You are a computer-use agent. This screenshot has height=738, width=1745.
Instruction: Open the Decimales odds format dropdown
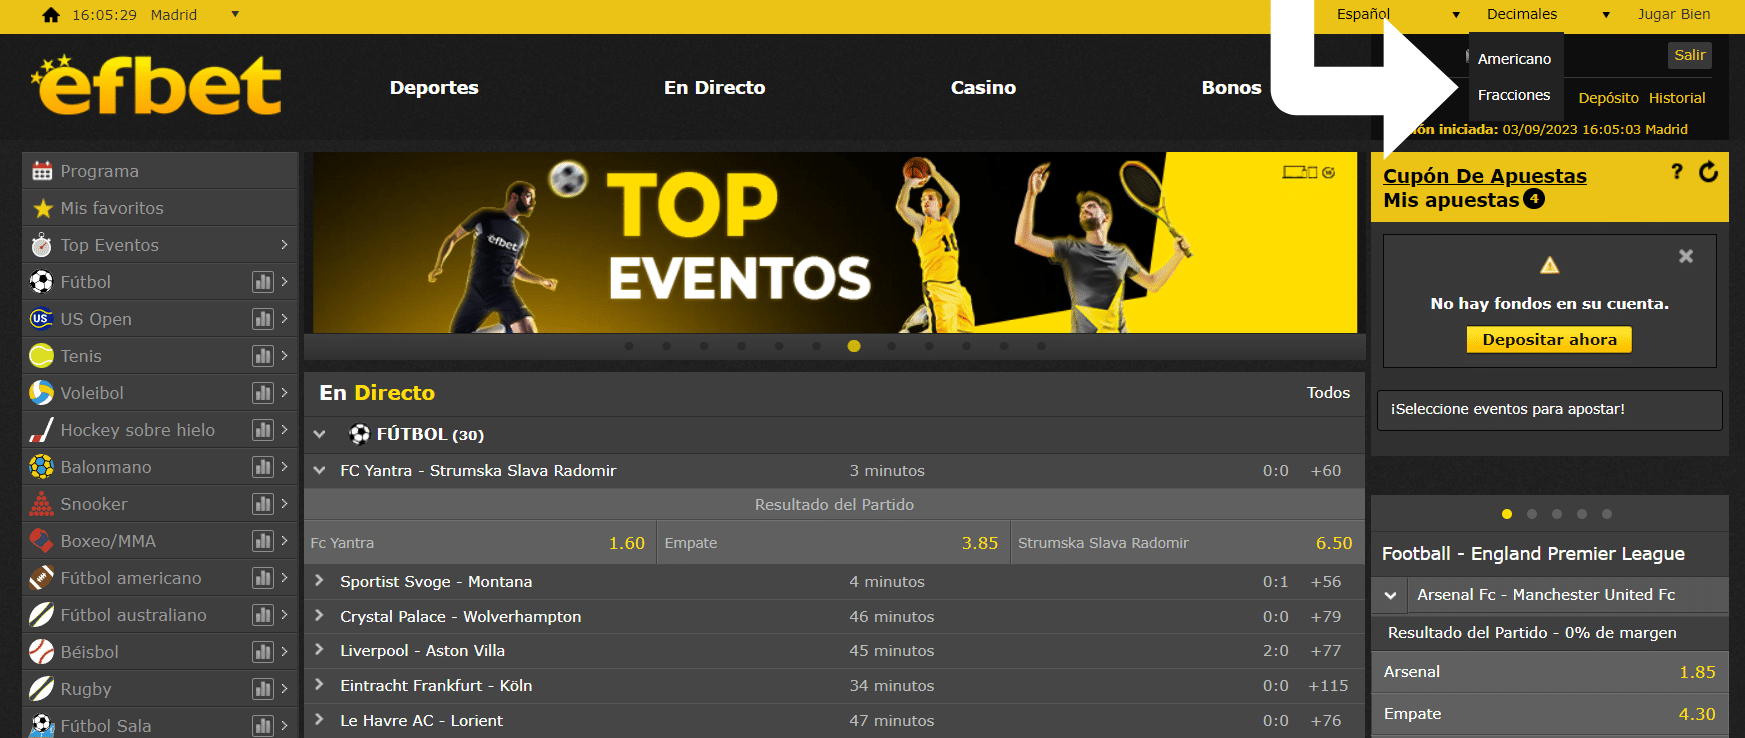click(1548, 14)
